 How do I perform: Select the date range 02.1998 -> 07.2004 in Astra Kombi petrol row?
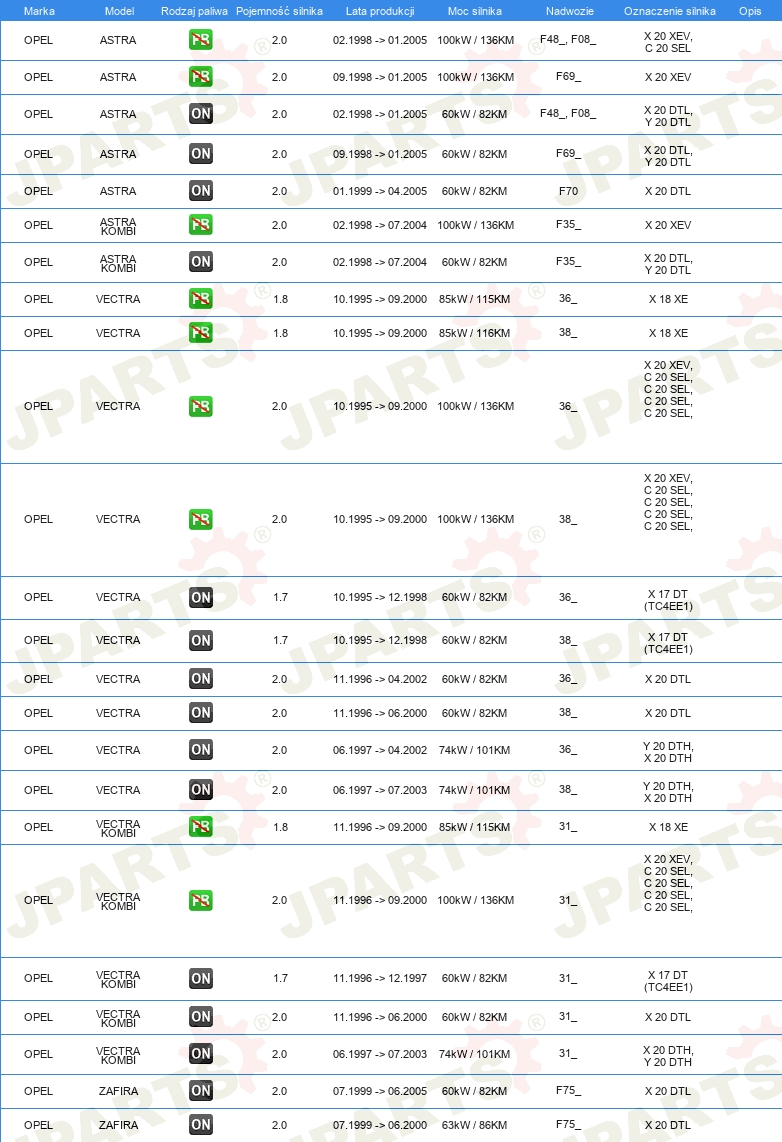click(380, 225)
